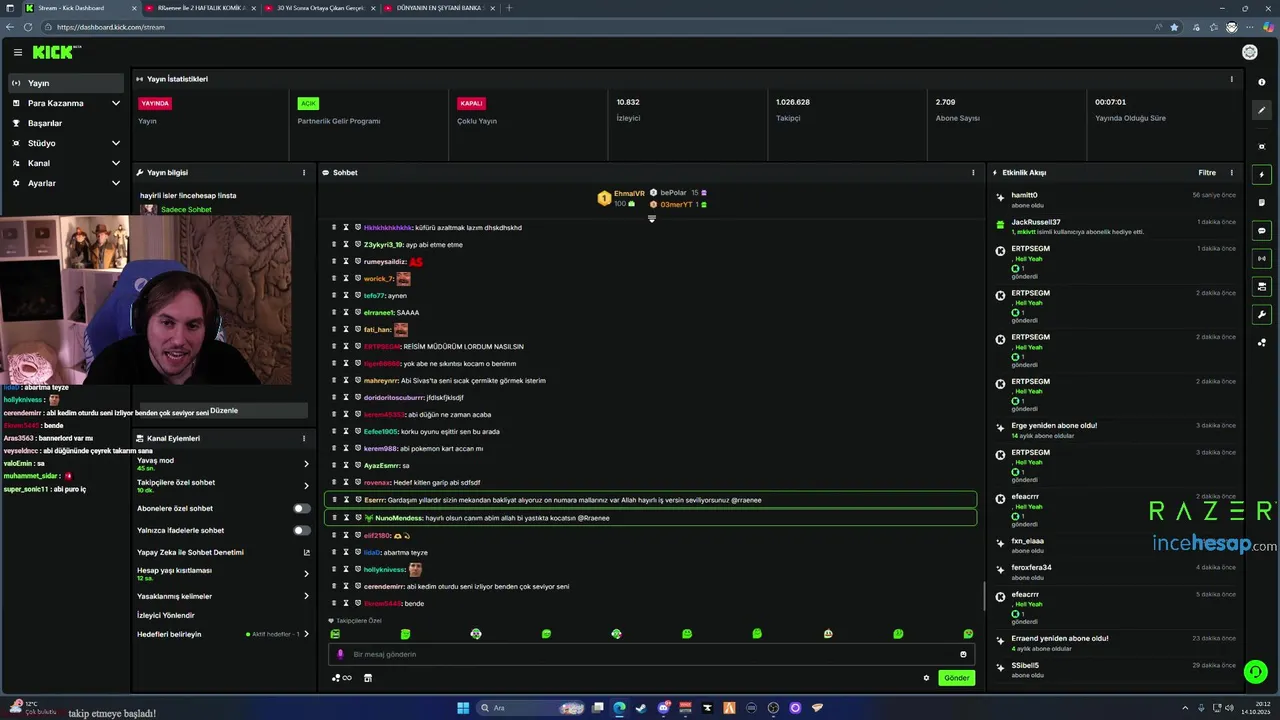Open Steam from the taskbar
Viewport: 1280px width, 720px height.
point(641,708)
